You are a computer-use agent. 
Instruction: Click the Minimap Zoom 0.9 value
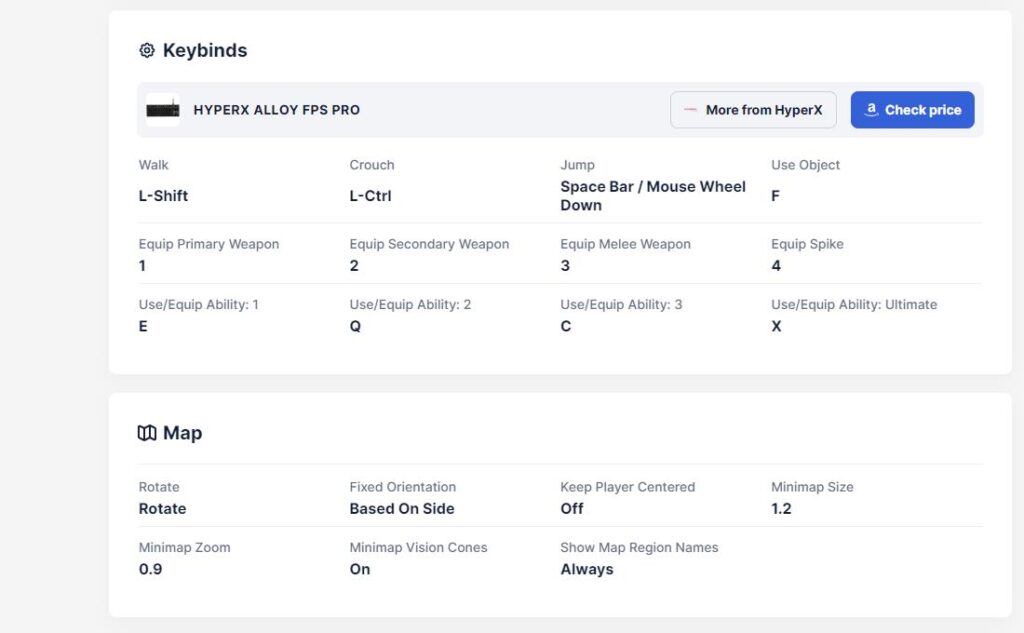point(150,569)
